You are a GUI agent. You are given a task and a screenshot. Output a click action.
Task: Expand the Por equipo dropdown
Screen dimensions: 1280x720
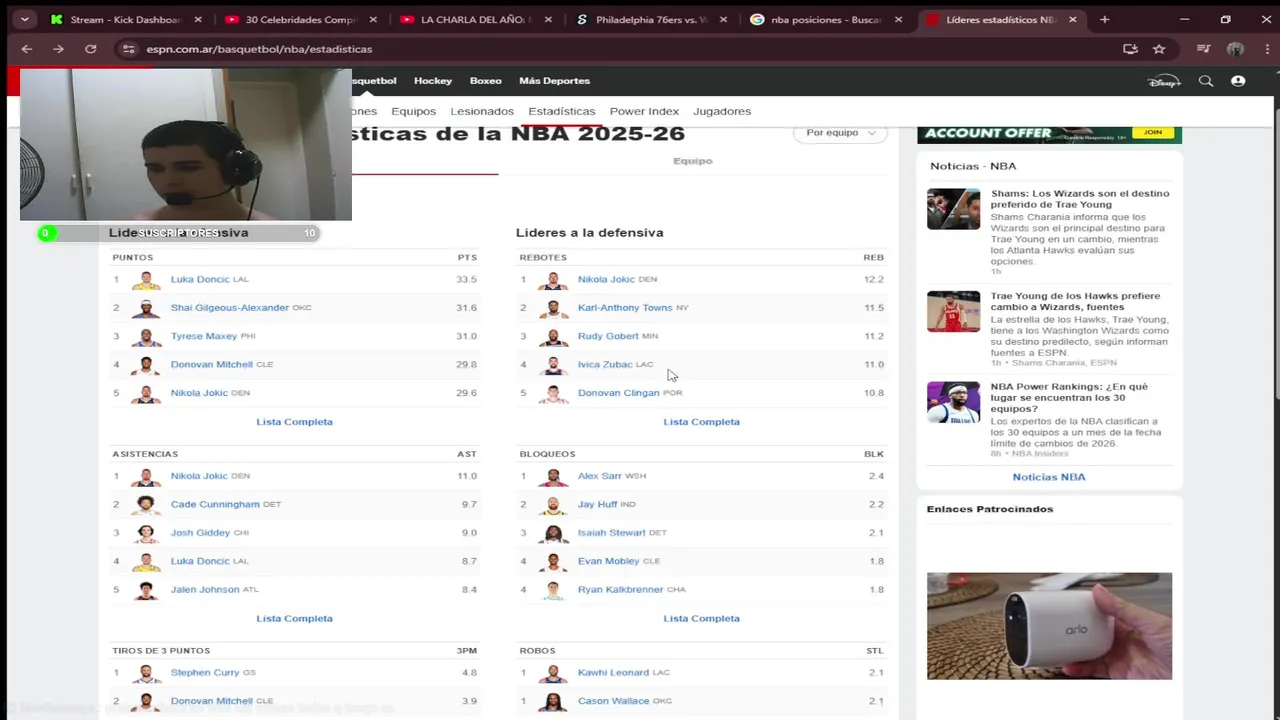point(840,133)
